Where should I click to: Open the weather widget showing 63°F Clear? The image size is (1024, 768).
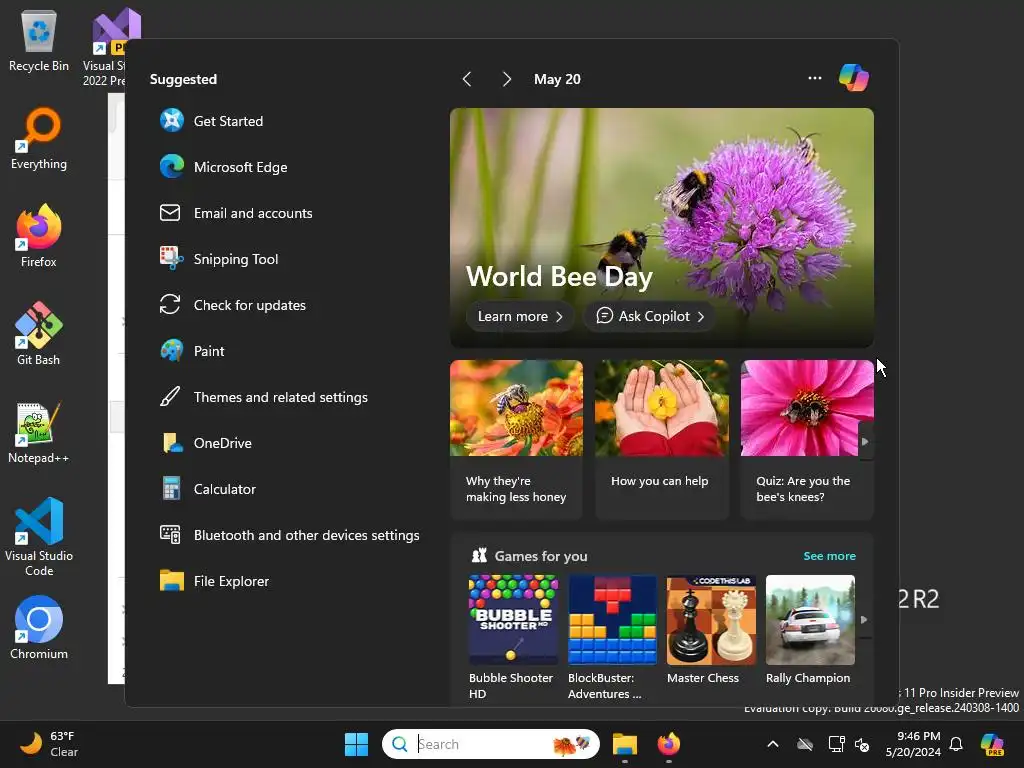coord(49,744)
